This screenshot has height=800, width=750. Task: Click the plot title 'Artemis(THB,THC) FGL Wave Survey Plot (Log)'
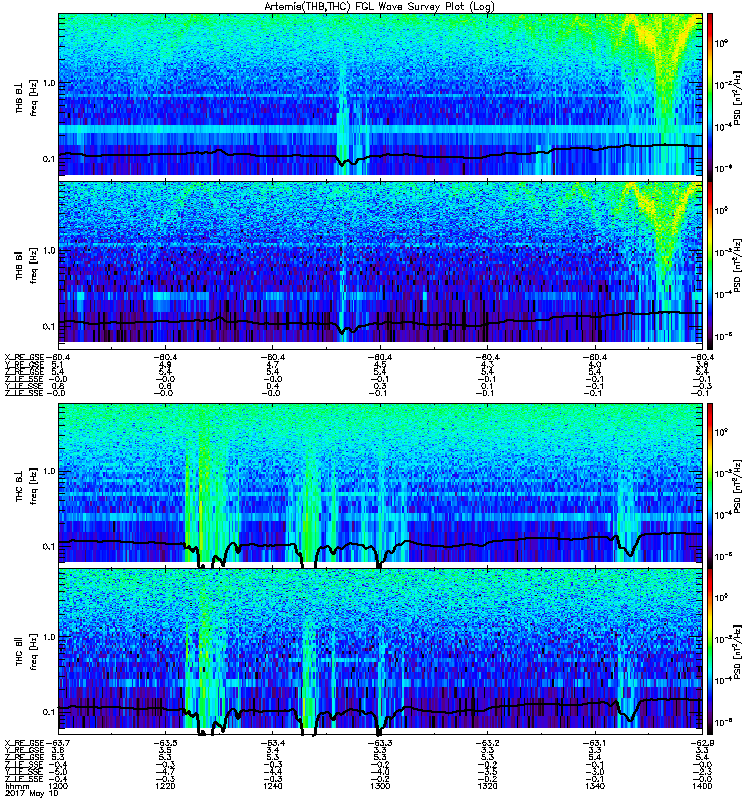[x=379, y=7]
